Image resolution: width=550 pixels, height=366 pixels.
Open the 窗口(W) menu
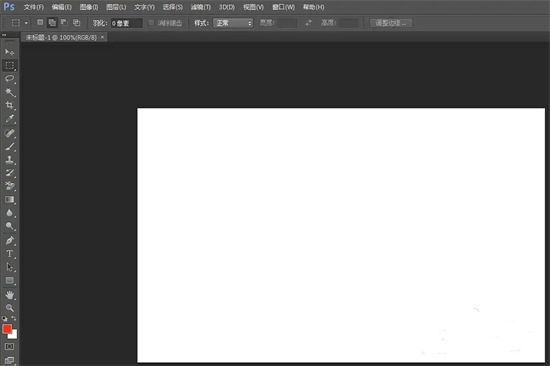tap(283, 7)
